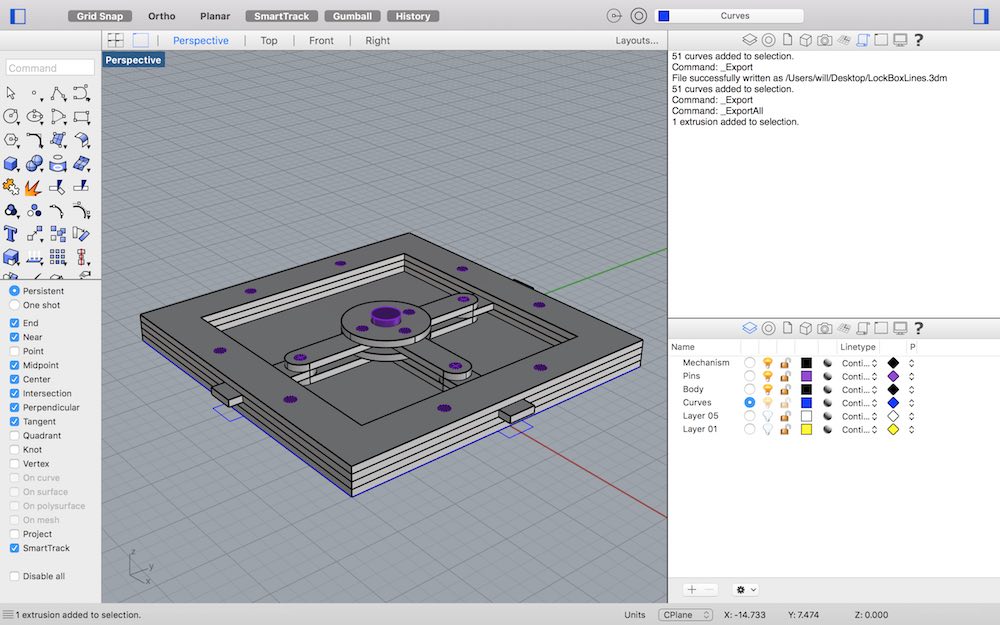Select the circle drawing tool
The height and width of the screenshot is (625, 1000).
(x=11, y=116)
